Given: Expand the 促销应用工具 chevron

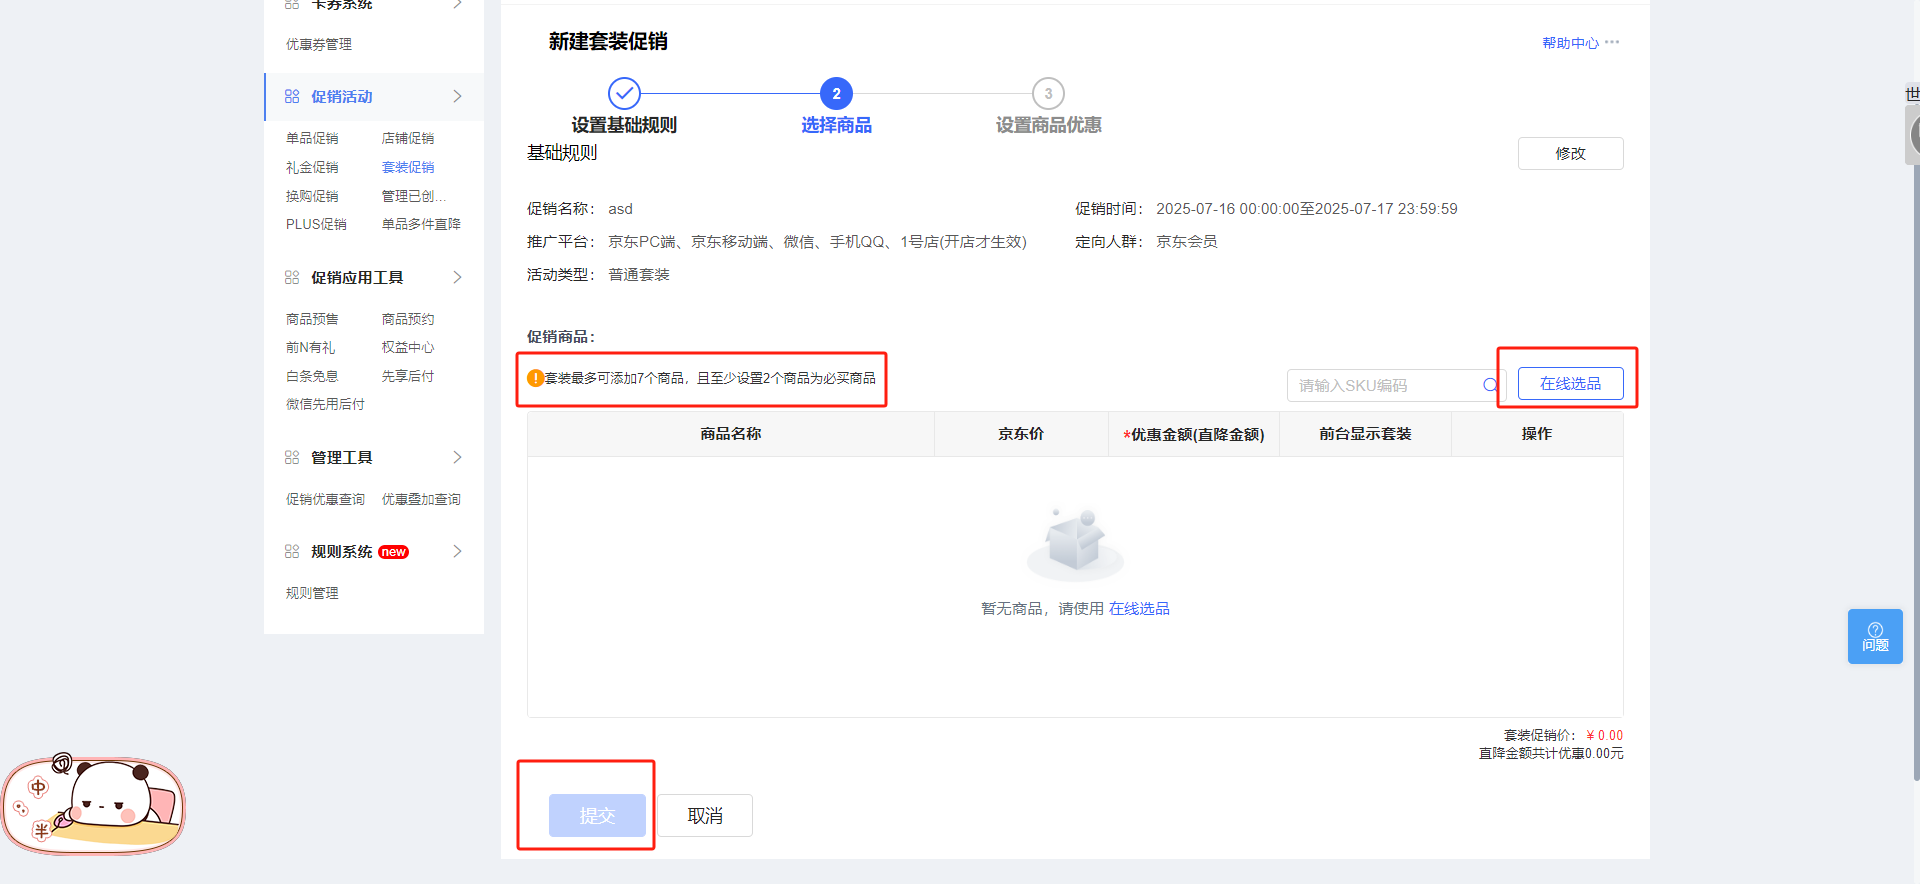Looking at the screenshot, I should tap(457, 277).
